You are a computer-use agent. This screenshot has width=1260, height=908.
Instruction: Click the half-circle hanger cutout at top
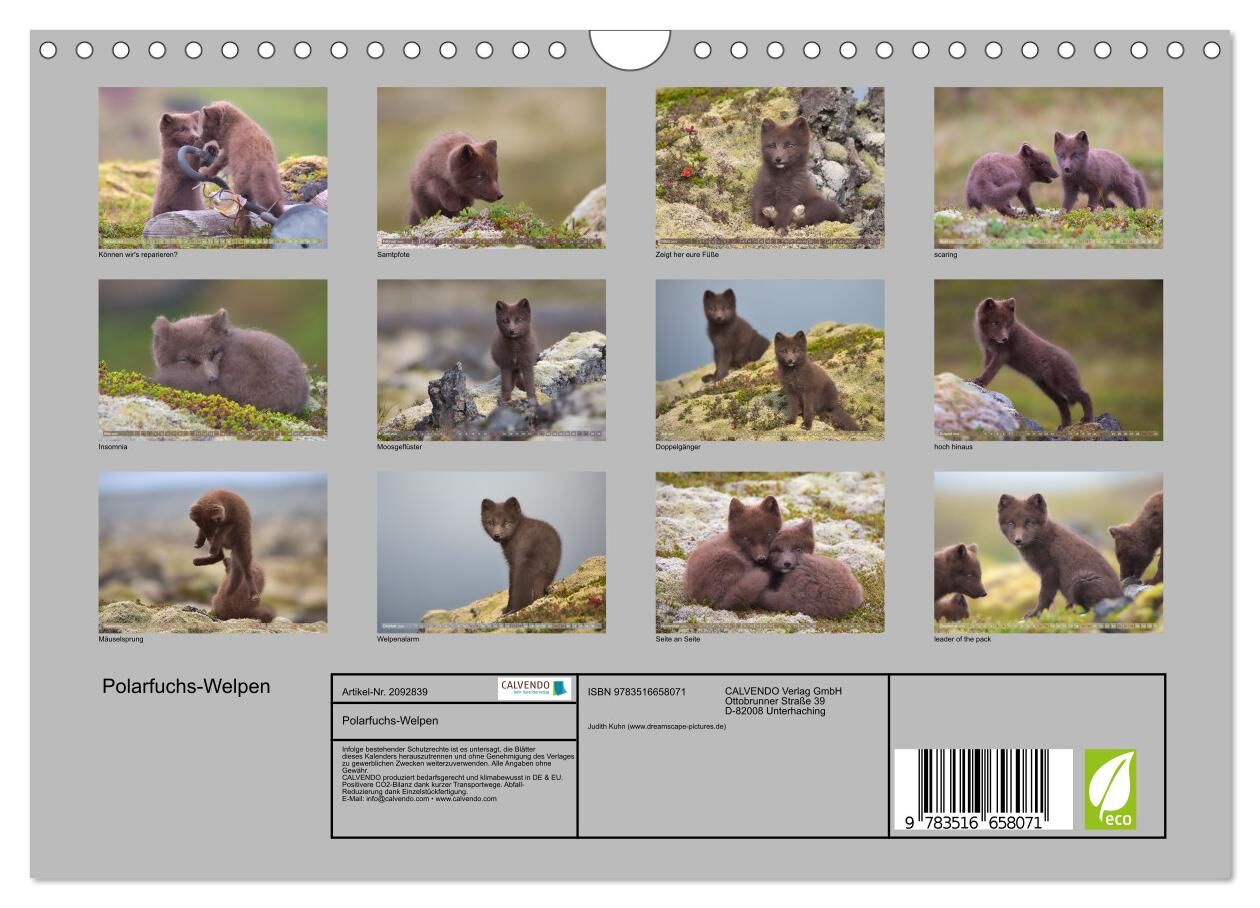[x=630, y=49]
